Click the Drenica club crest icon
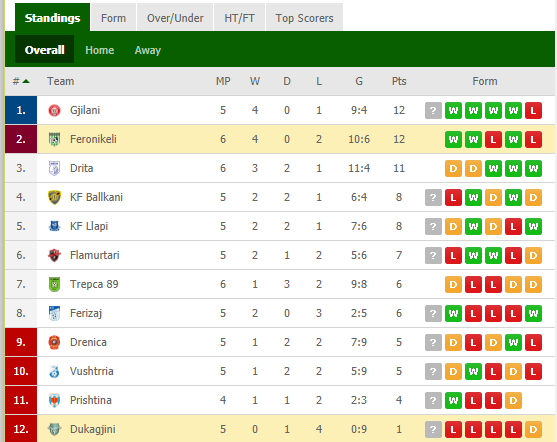This screenshot has height=442, width=557. pyautogui.click(x=54, y=342)
